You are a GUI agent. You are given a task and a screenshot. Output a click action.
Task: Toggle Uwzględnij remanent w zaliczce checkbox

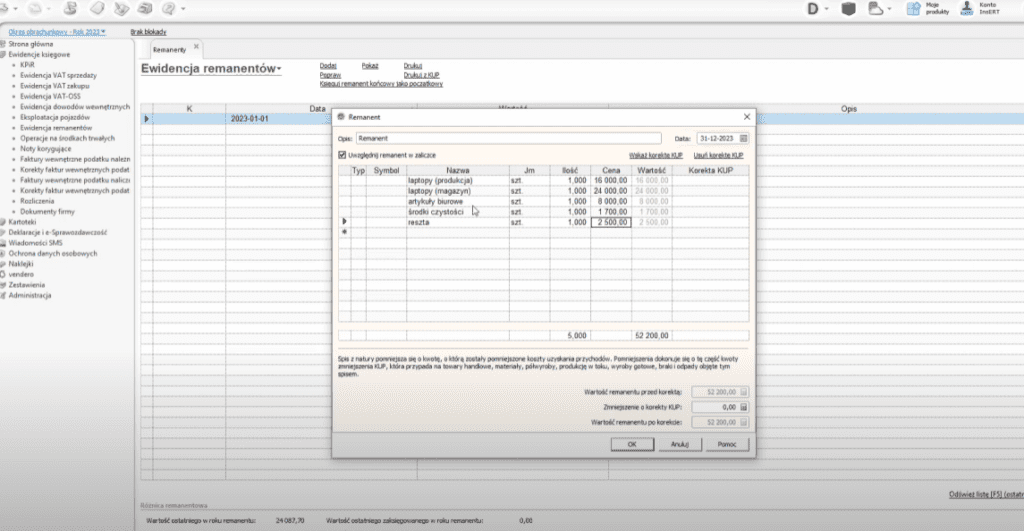tap(343, 156)
